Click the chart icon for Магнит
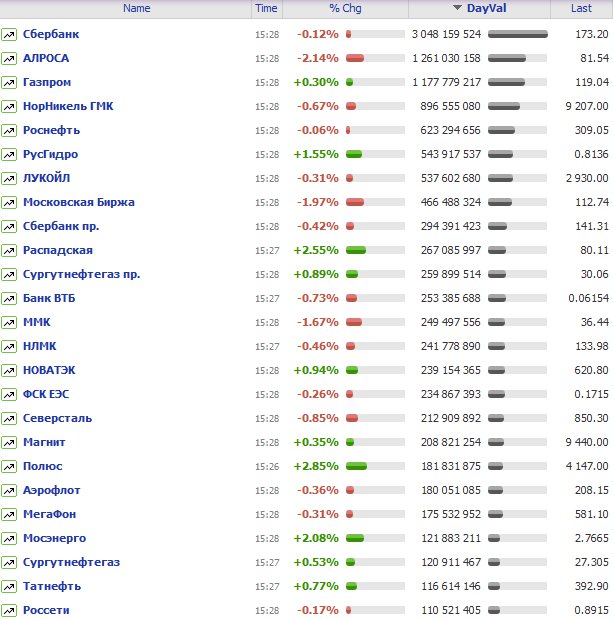Image resolution: width=613 pixels, height=620 pixels. [9, 442]
